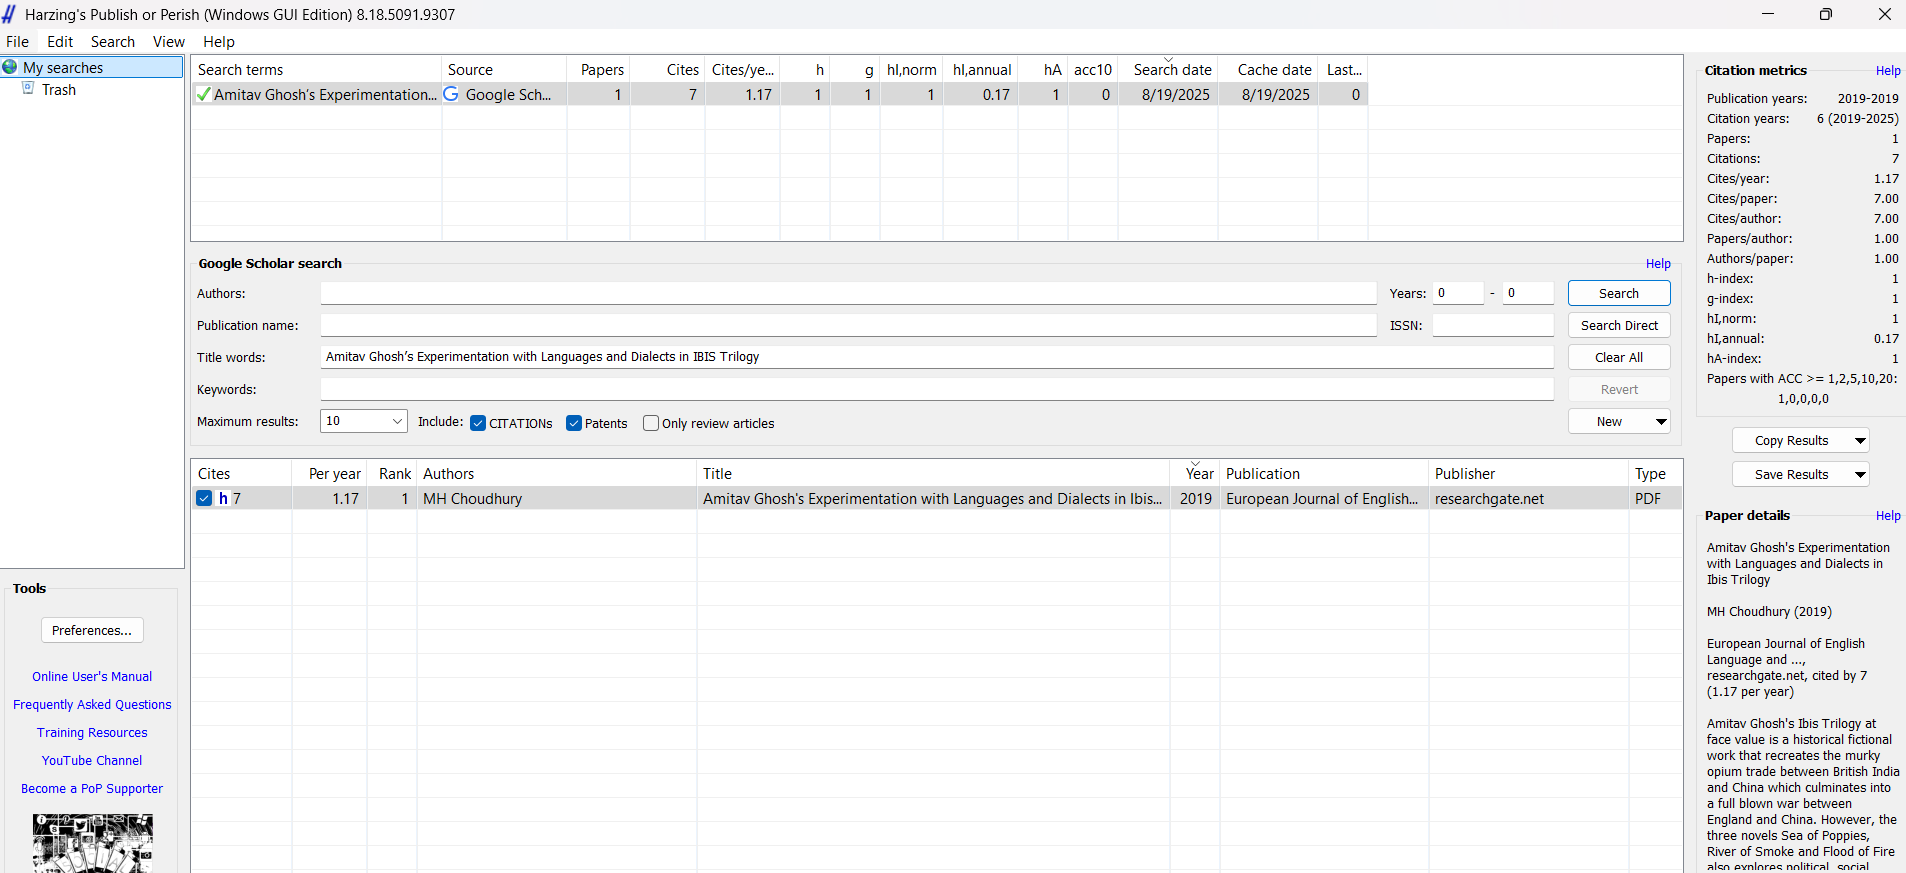Open the Edit menu
The image size is (1906, 873).
(60, 41)
